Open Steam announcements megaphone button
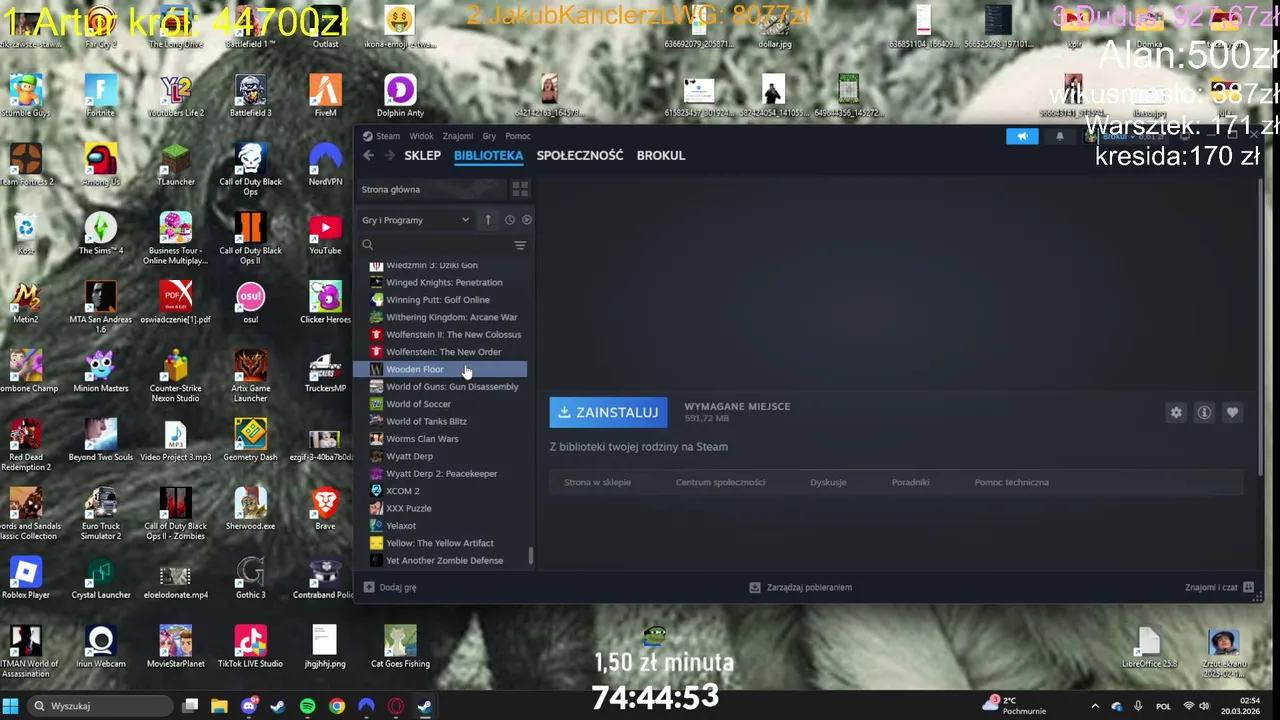This screenshot has height=720, width=1280. [x=1022, y=137]
